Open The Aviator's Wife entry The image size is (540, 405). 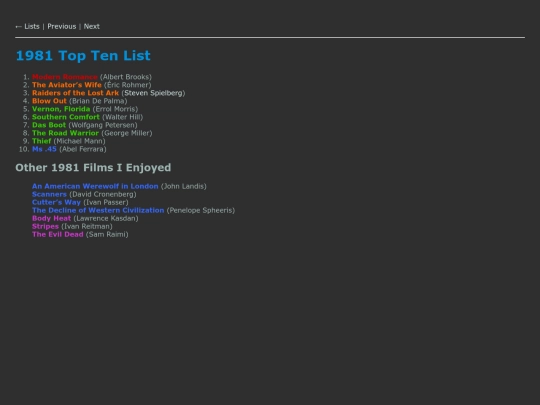[x=67, y=85]
